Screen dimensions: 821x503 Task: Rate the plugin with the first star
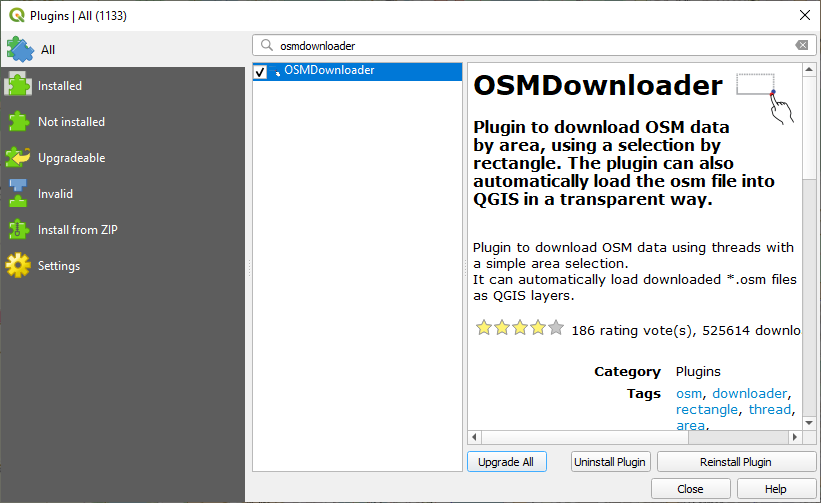(x=484, y=328)
